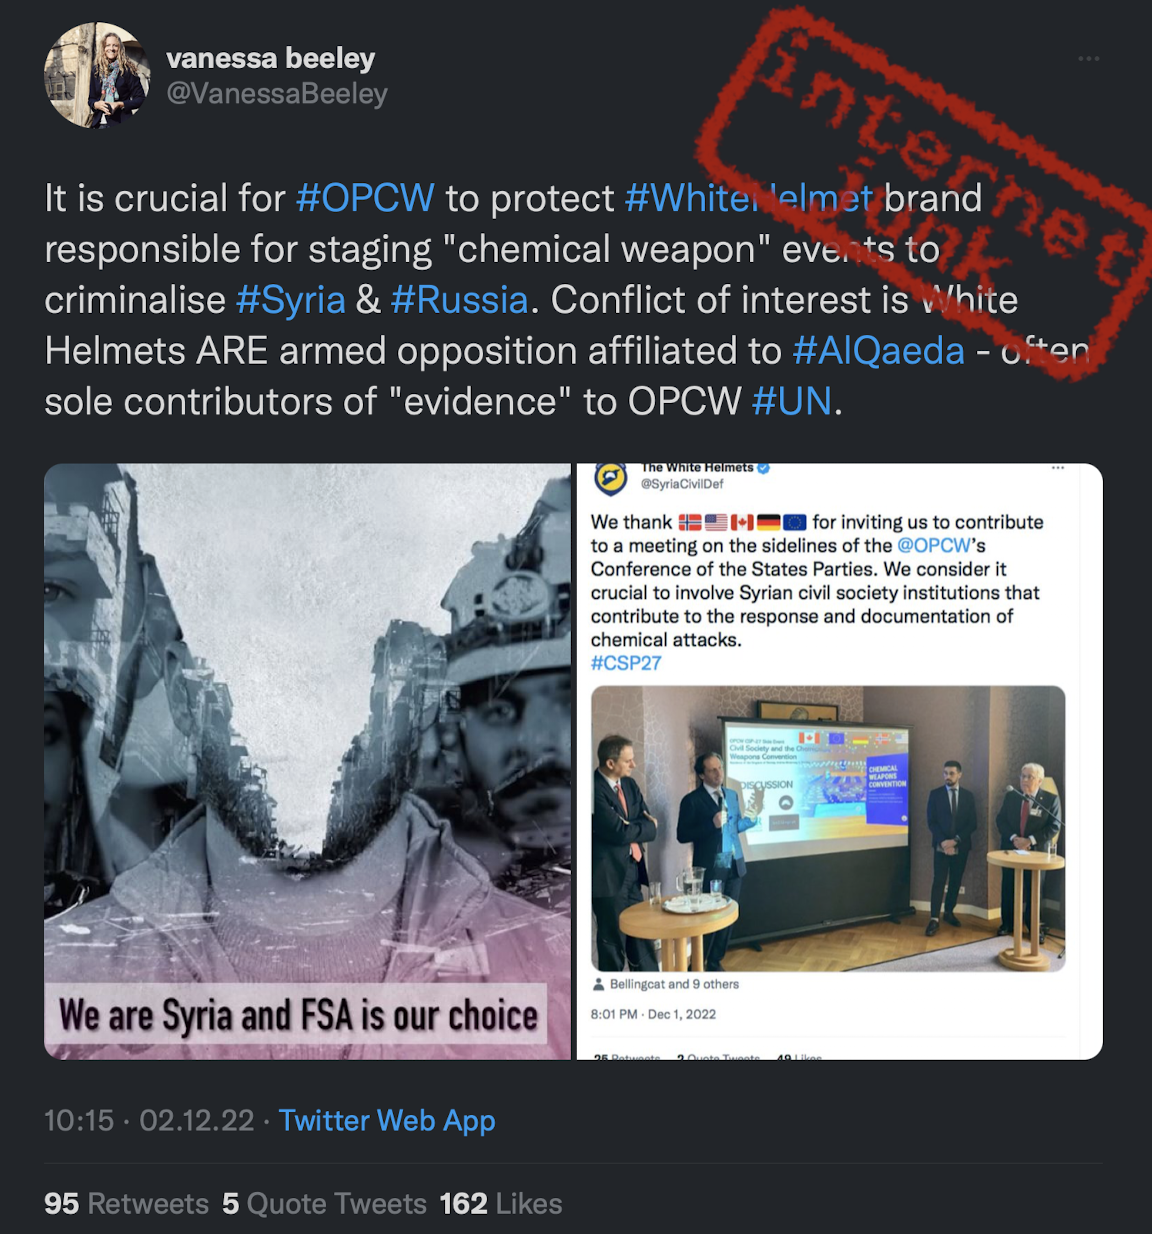Click The White Helmets profile logo
Screen dimensions: 1152x1234
coord(610,479)
